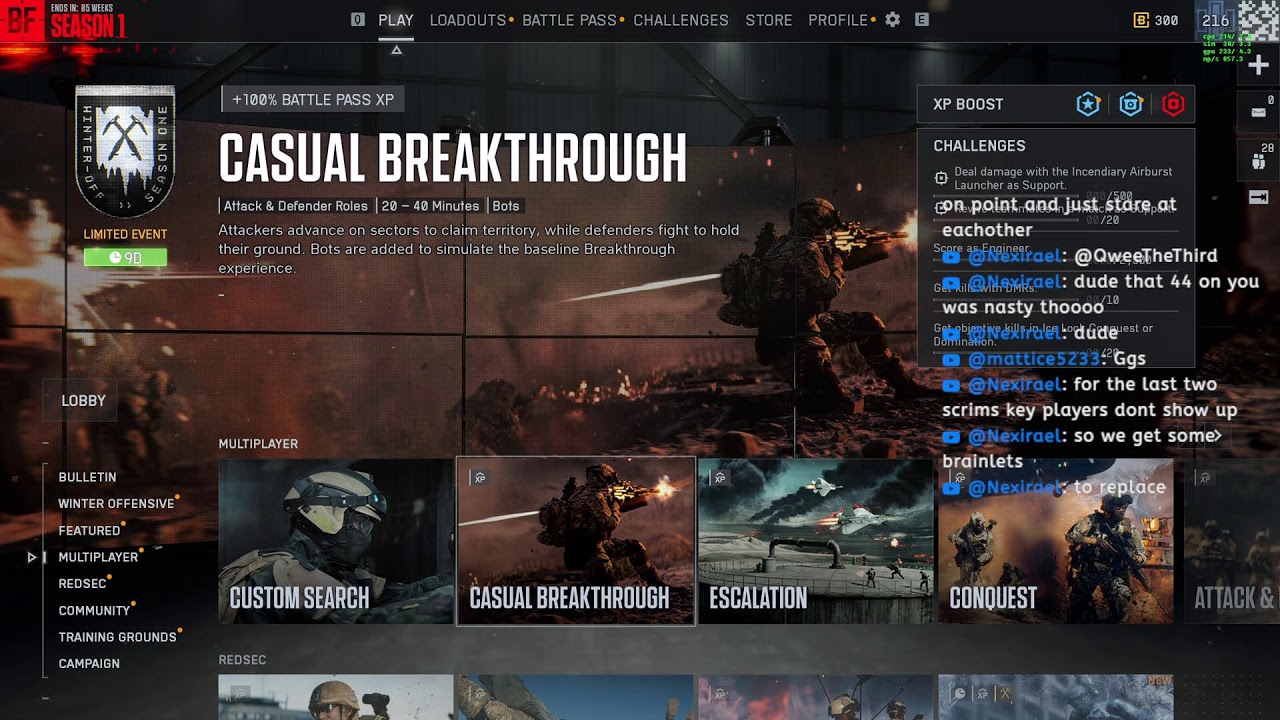Go to the Challenges tab
Screen dimensions: 1280x720
coord(681,20)
